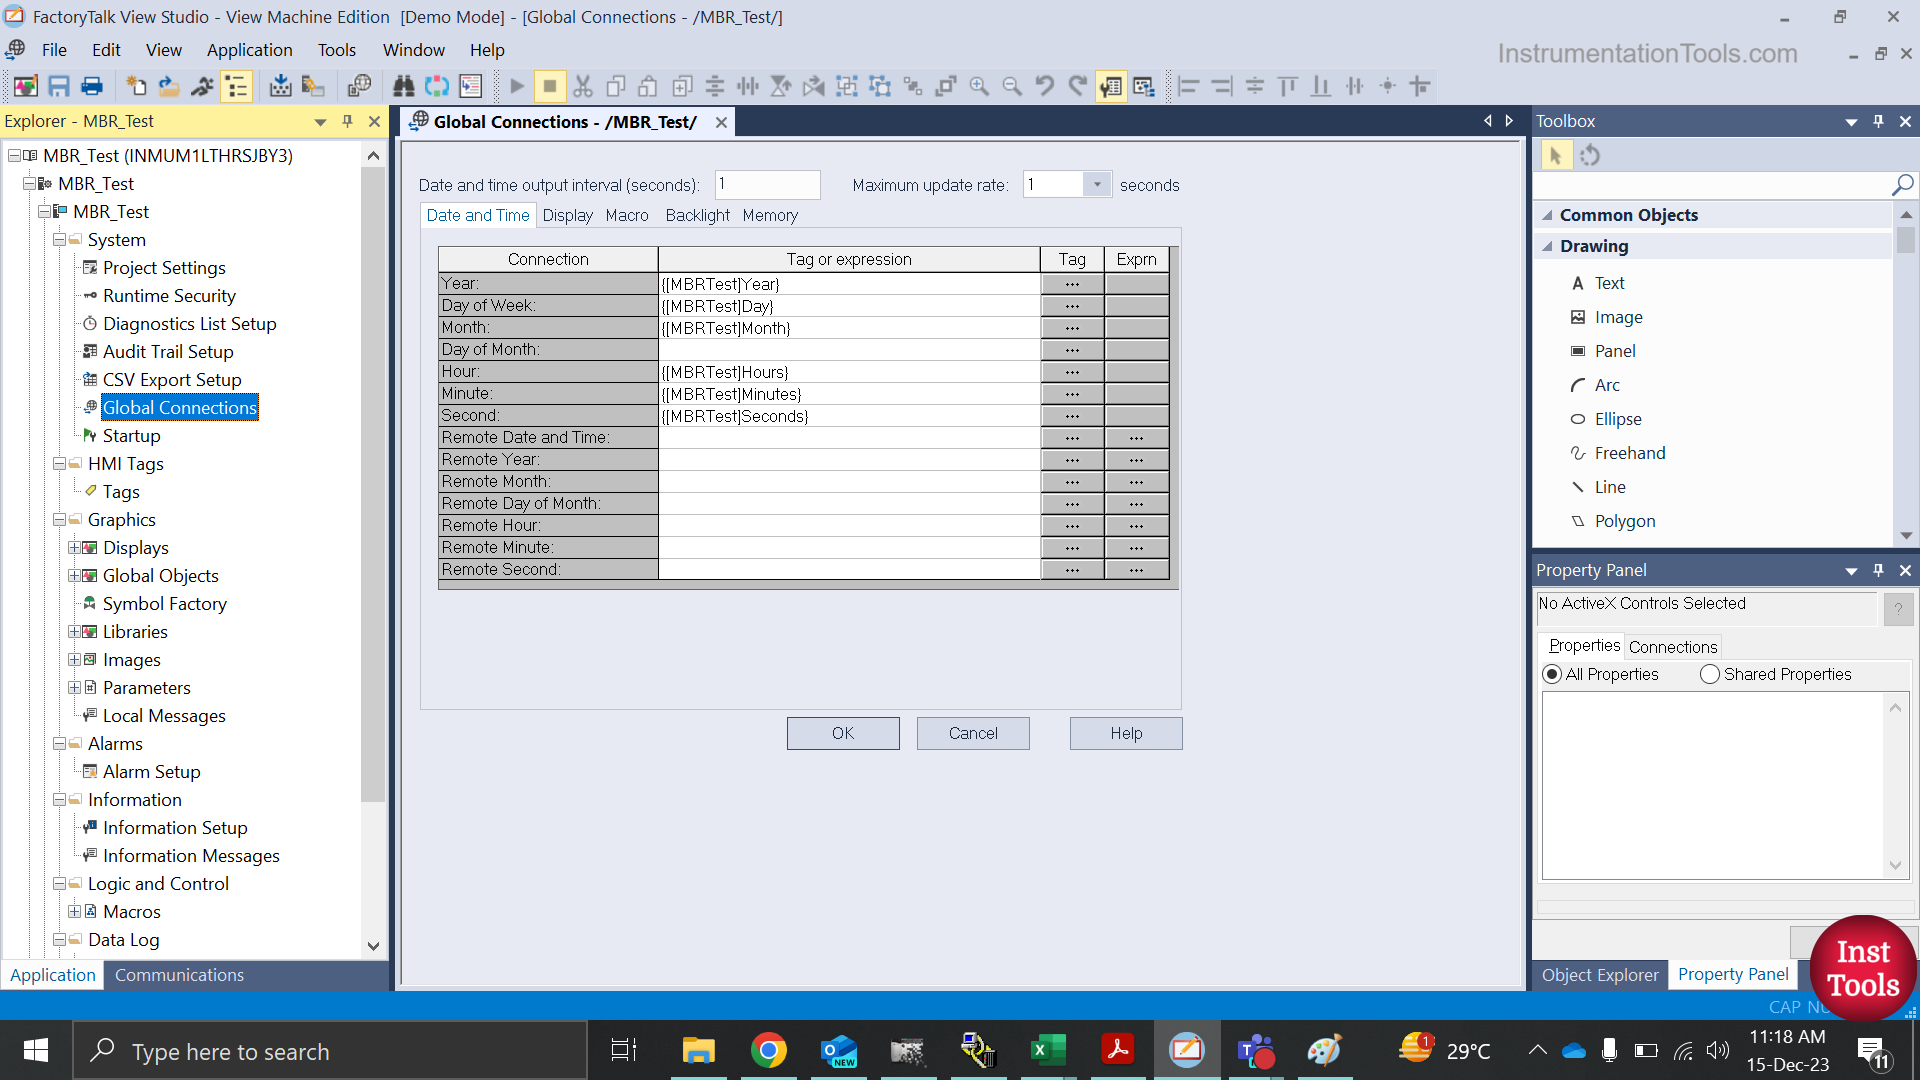Open File Explorer from the taskbar

click(698, 1050)
